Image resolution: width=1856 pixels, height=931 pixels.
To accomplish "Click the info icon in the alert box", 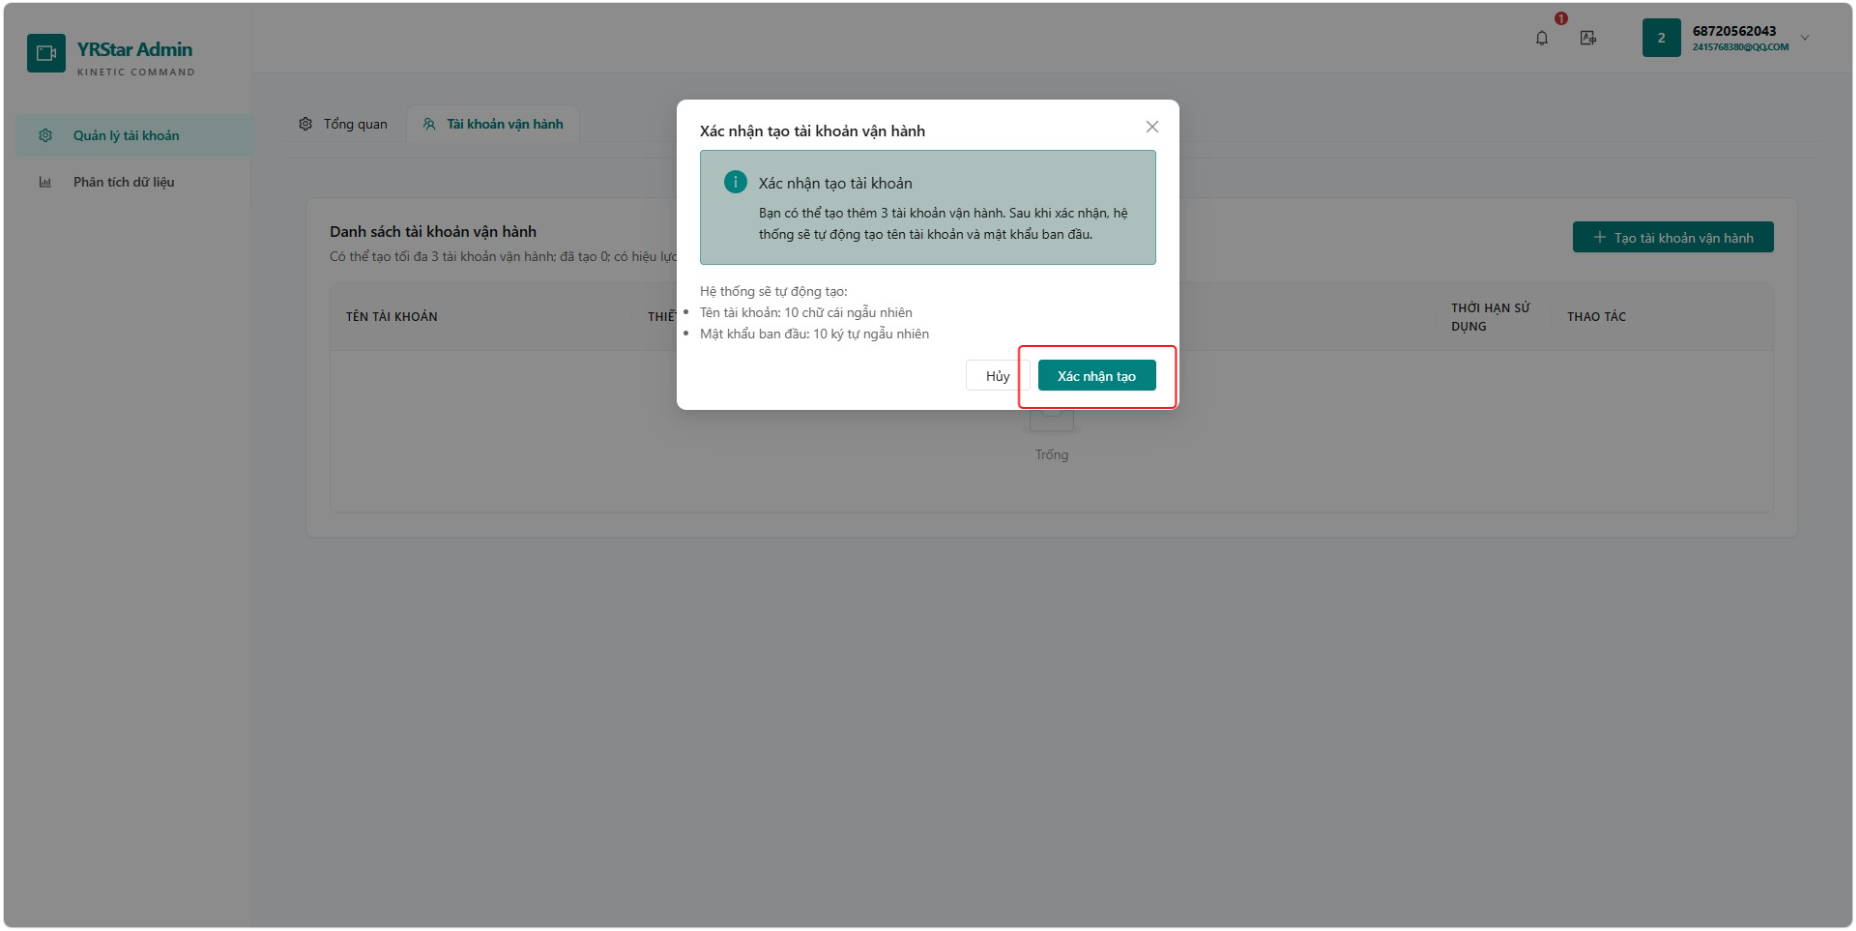I will 735,182.
